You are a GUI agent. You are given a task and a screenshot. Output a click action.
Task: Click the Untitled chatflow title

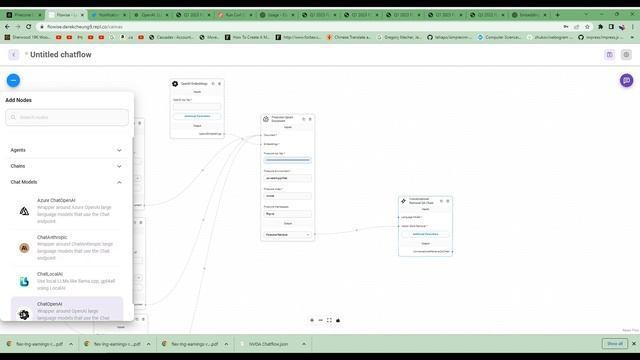(61, 54)
